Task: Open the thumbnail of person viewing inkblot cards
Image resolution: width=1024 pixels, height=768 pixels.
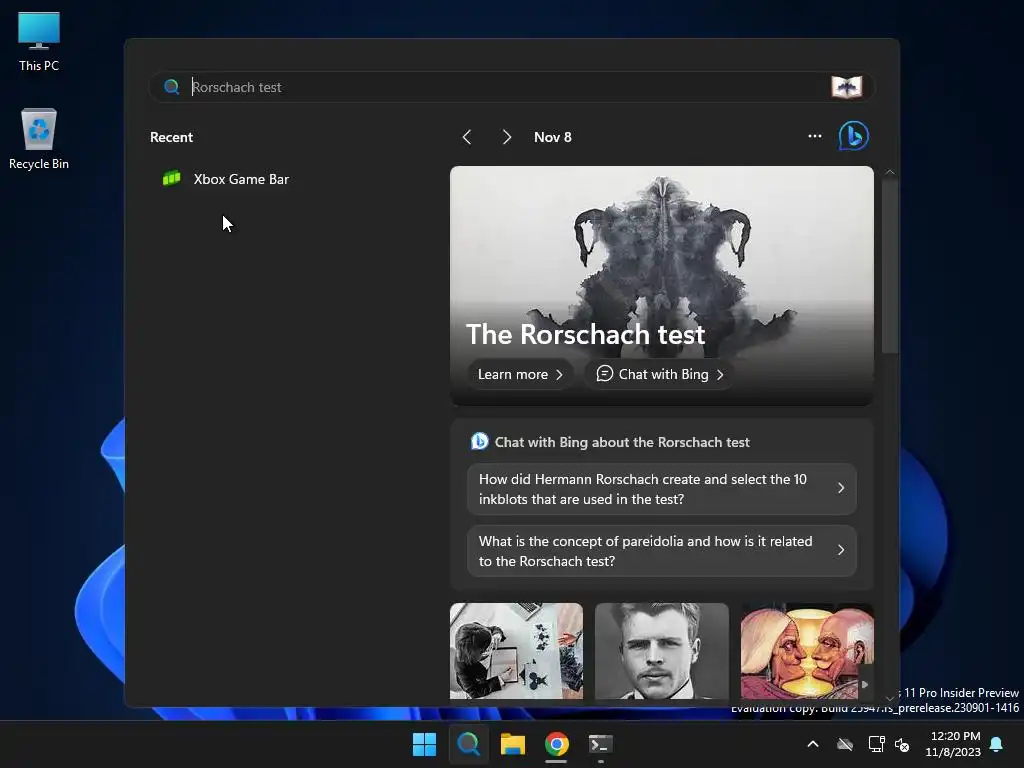Action: coord(517,651)
